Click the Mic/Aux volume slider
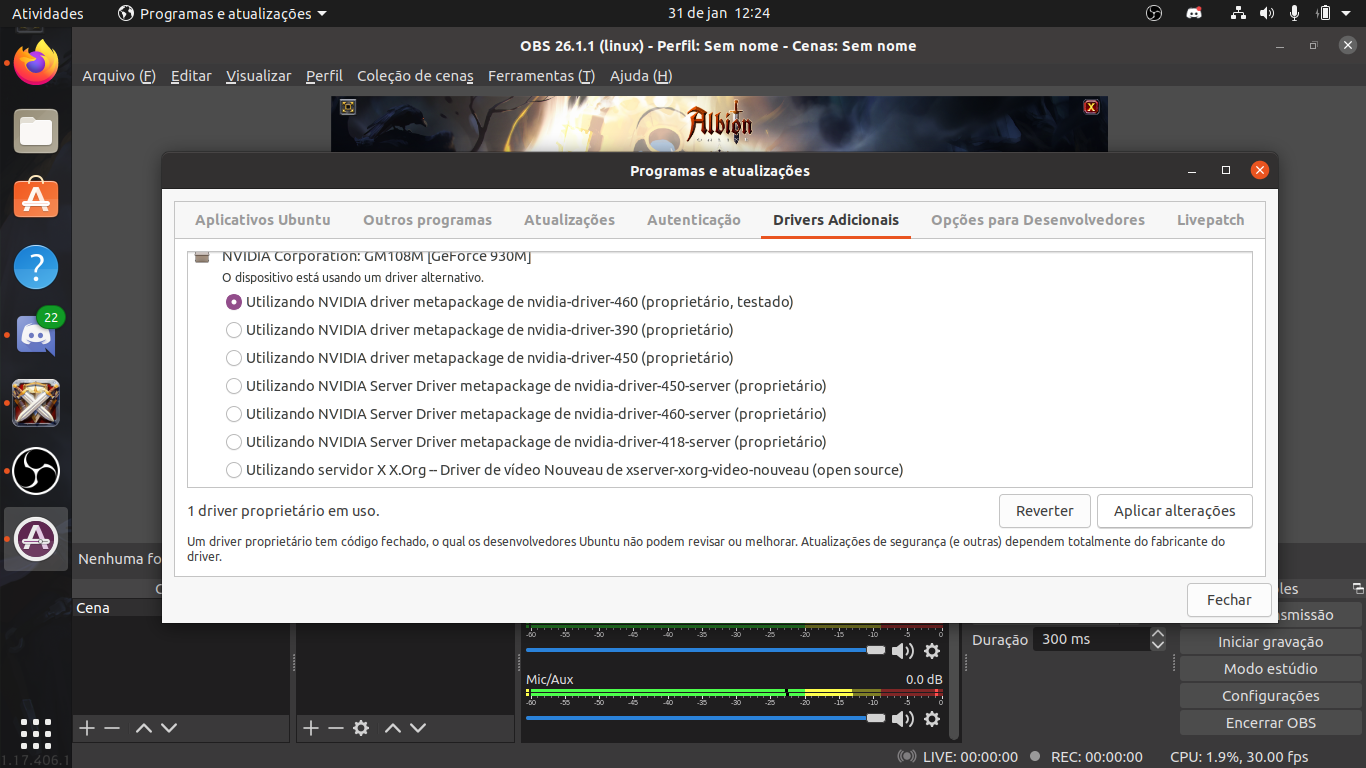Image resolution: width=1366 pixels, height=768 pixels. [x=706, y=718]
